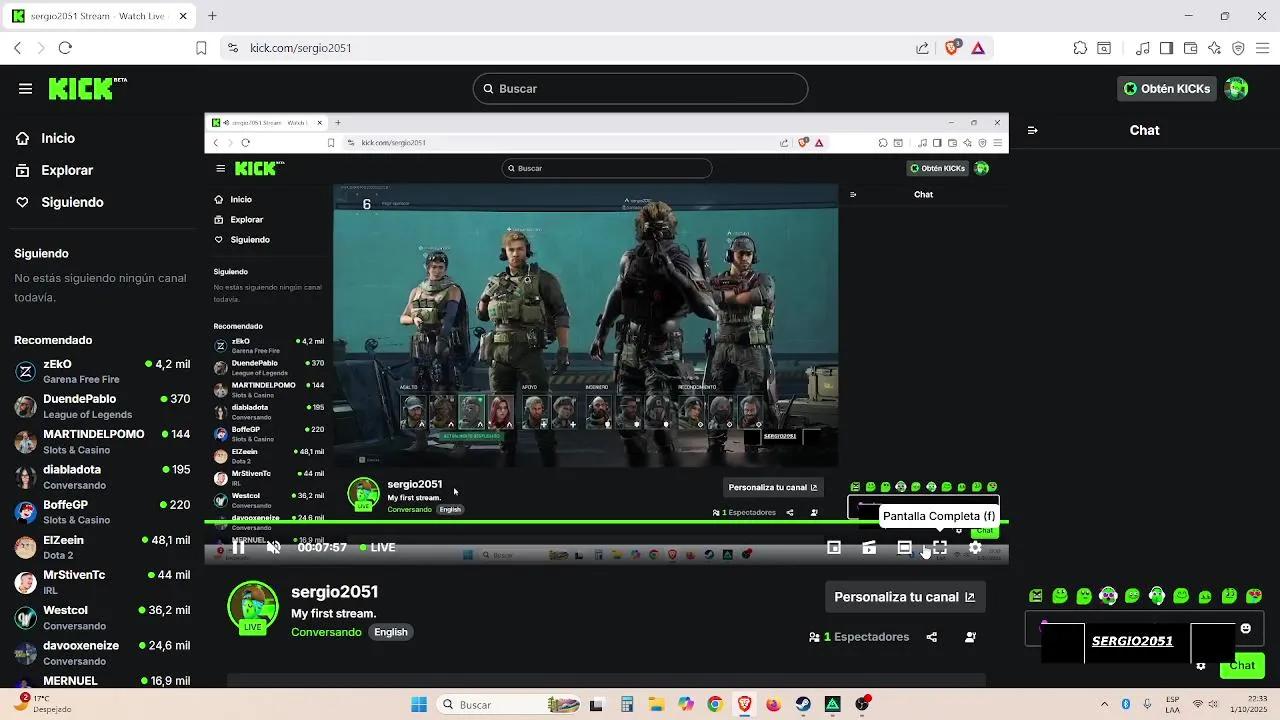Click the English language tag
The height and width of the screenshot is (720, 1280).
pyautogui.click(x=391, y=632)
